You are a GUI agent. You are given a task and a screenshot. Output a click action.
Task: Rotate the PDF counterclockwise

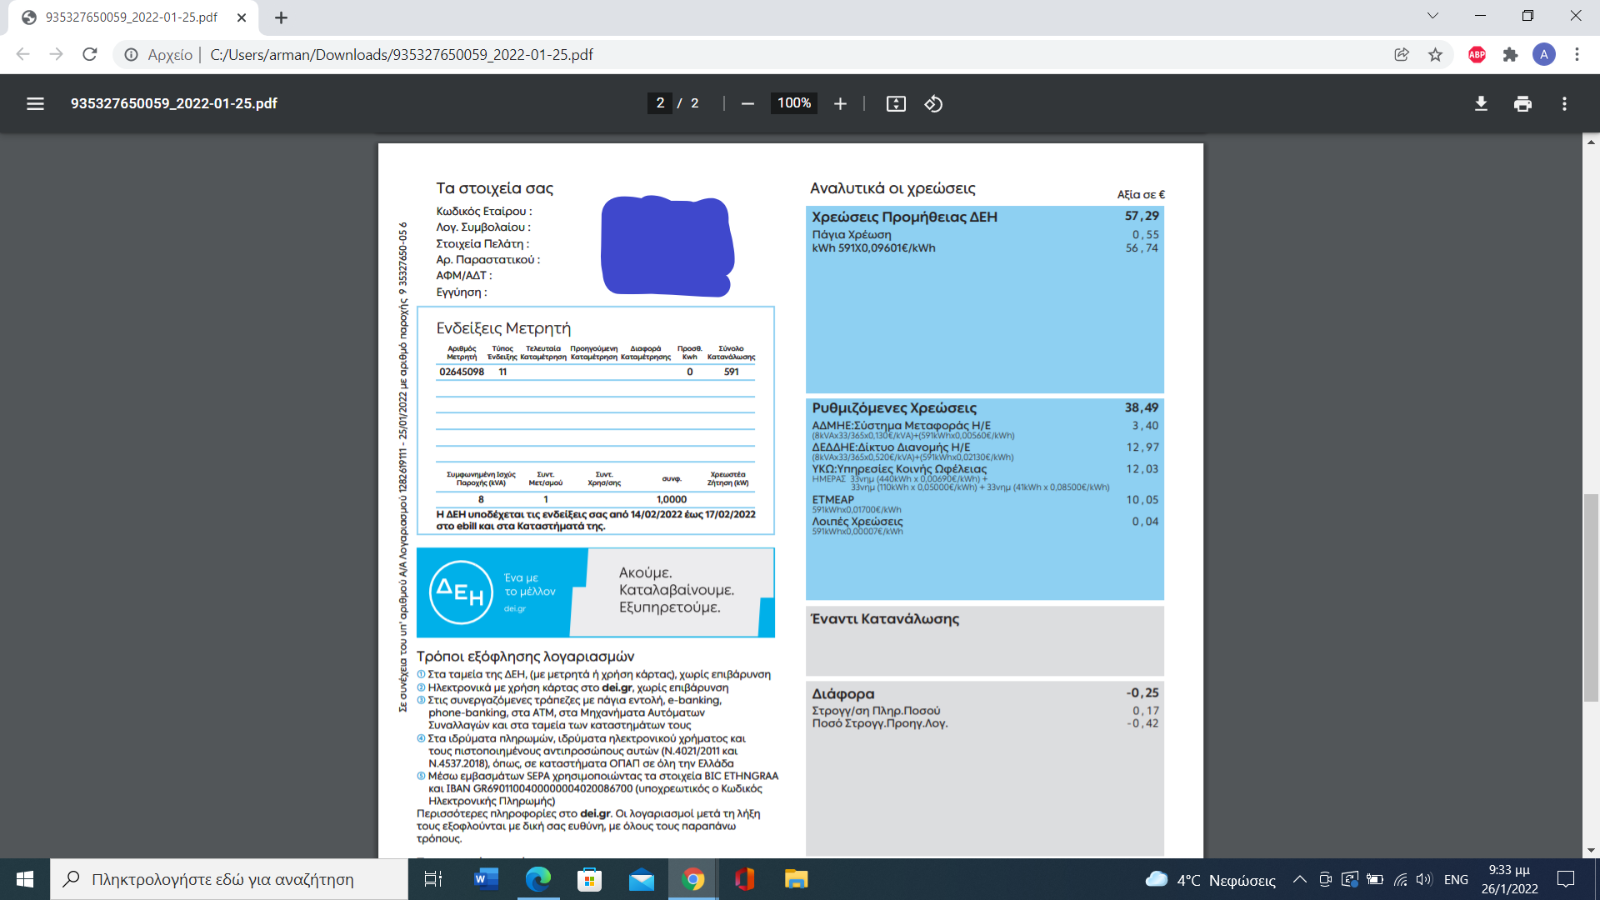(x=933, y=104)
